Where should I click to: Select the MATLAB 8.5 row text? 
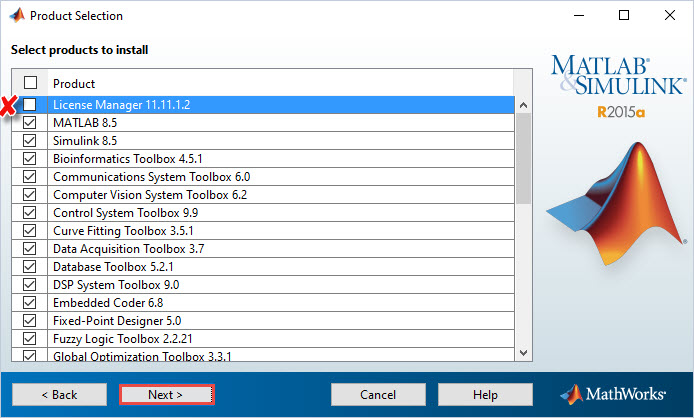85,123
